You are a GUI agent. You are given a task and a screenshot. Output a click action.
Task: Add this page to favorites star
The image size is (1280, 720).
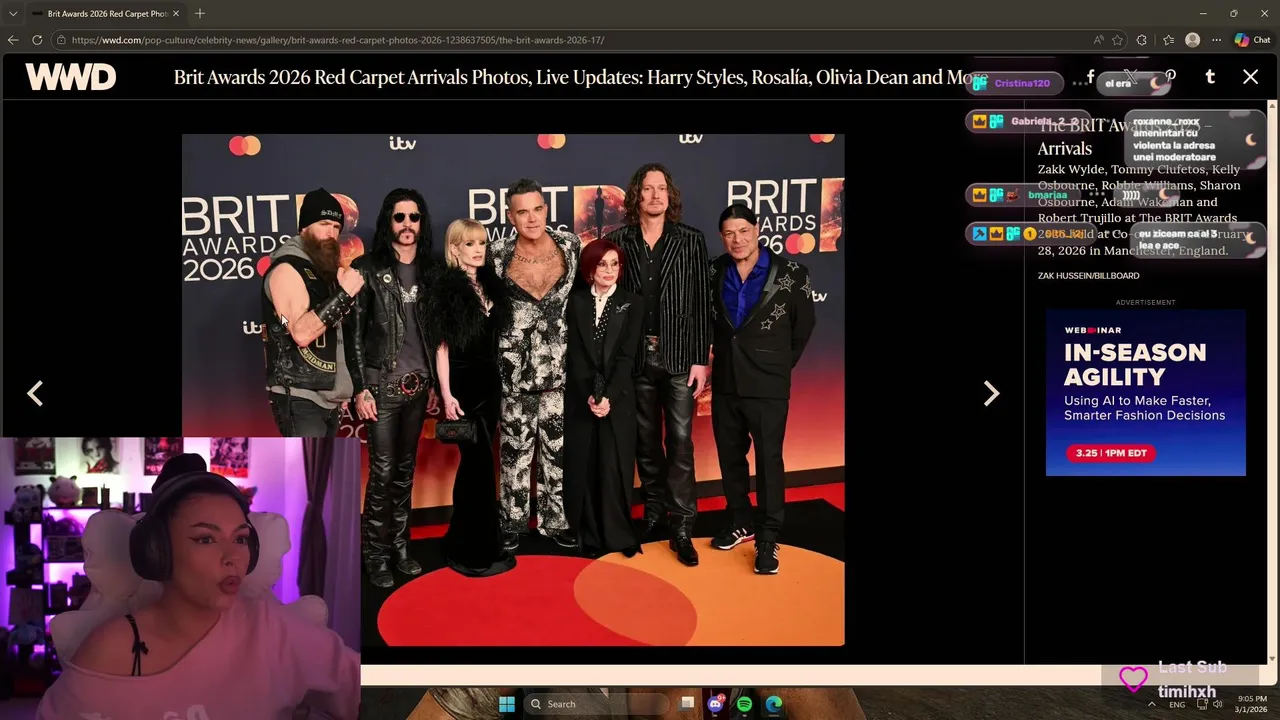pyautogui.click(x=1118, y=40)
